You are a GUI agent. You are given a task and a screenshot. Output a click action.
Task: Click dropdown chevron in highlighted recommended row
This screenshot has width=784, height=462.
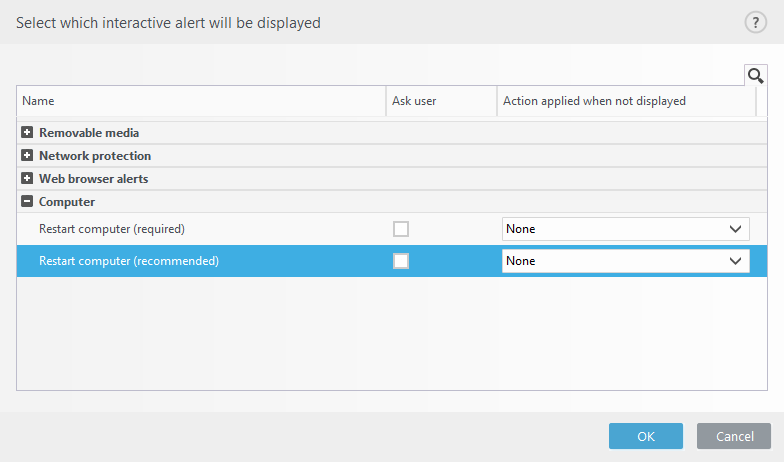735,261
